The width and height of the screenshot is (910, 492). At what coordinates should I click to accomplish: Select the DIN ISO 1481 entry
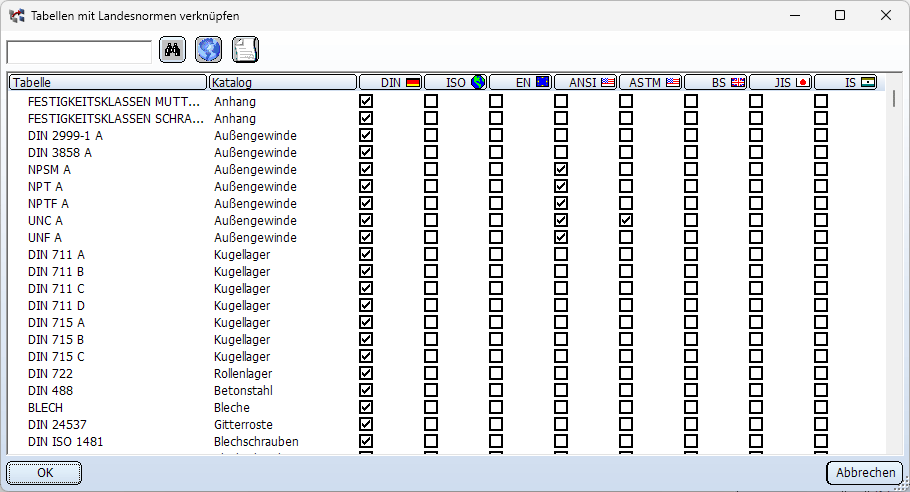(x=66, y=442)
